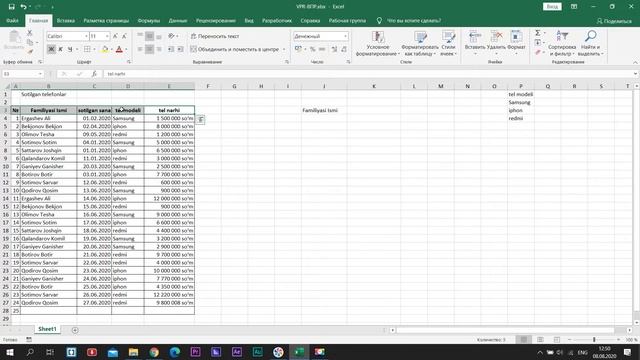Open Форматировать как таблицу gallery
Image resolution: width=640 pixels, height=360 pixels.
pos(420,43)
